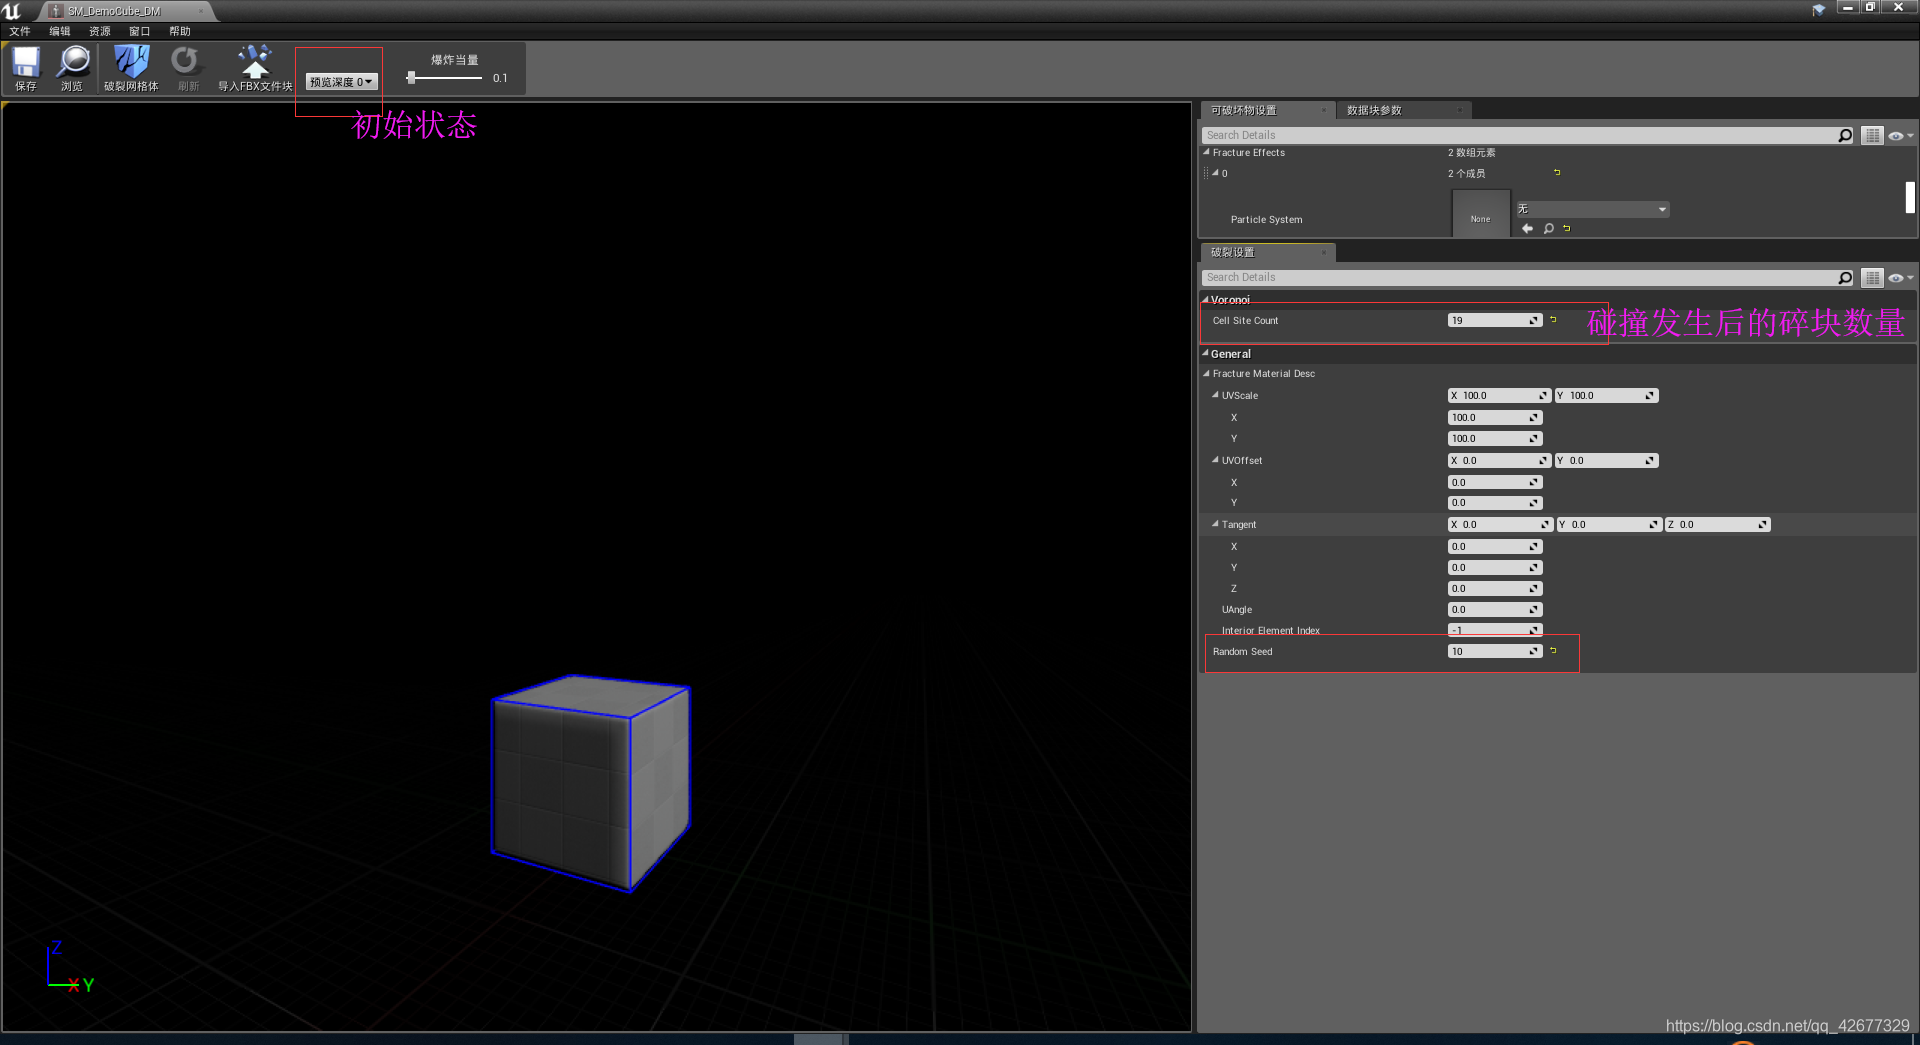The width and height of the screenshot is (1920, 1045).
Task: Open the 帮助 menu
Action: 180,31
